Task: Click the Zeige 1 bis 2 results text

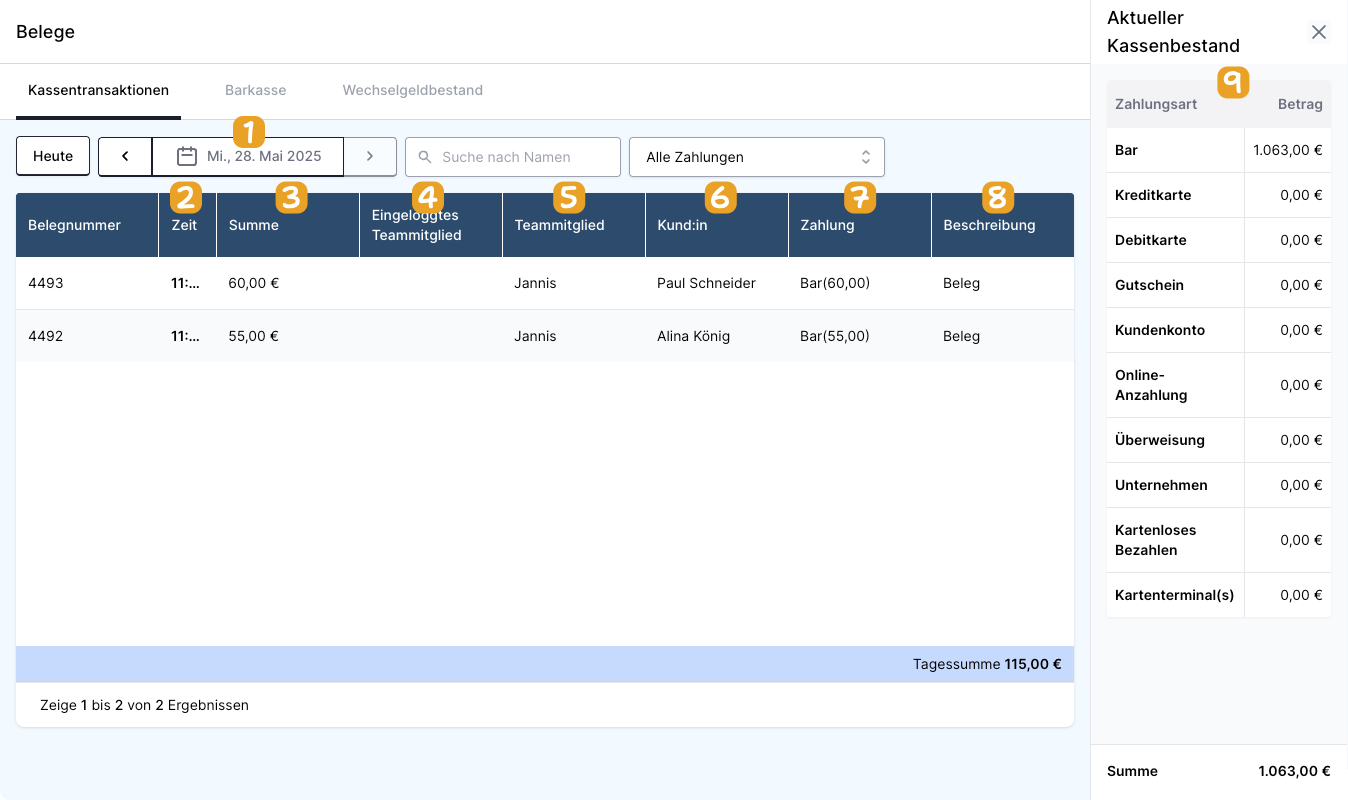Action: 144,705
